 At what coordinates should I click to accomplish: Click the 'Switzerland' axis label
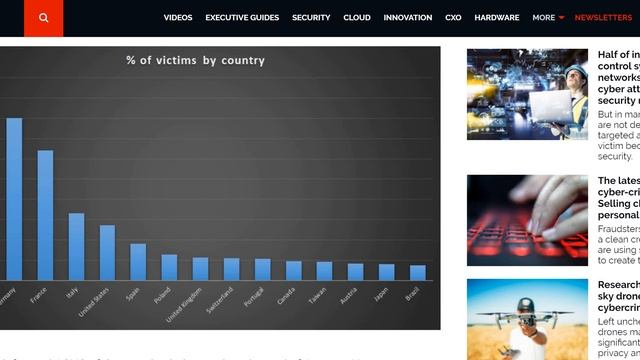pyautogui.click(x=220, y=300)
